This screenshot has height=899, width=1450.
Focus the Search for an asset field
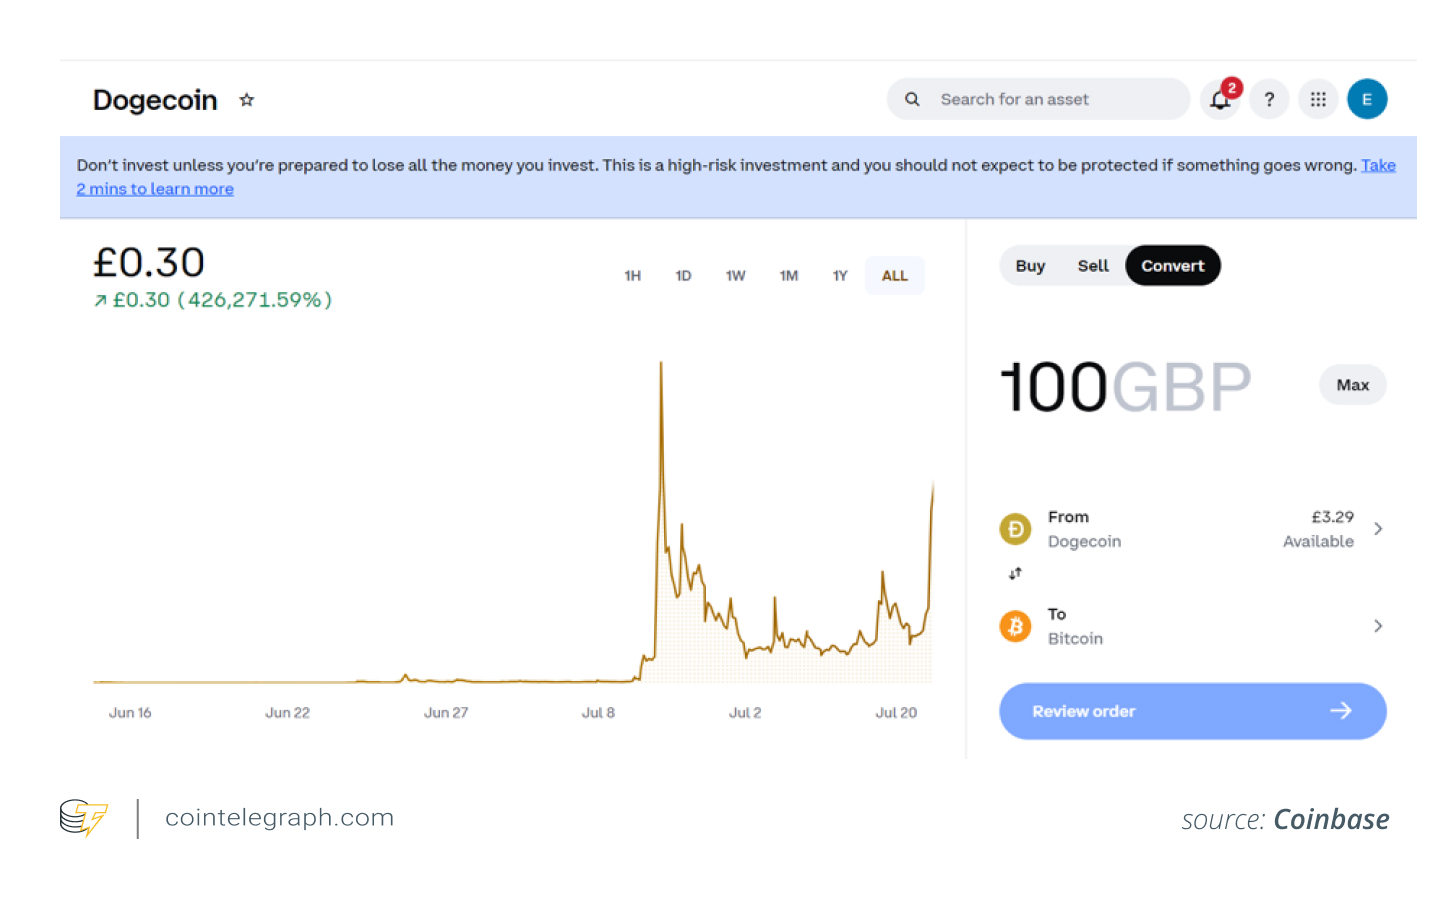[x=1038, y=99]
